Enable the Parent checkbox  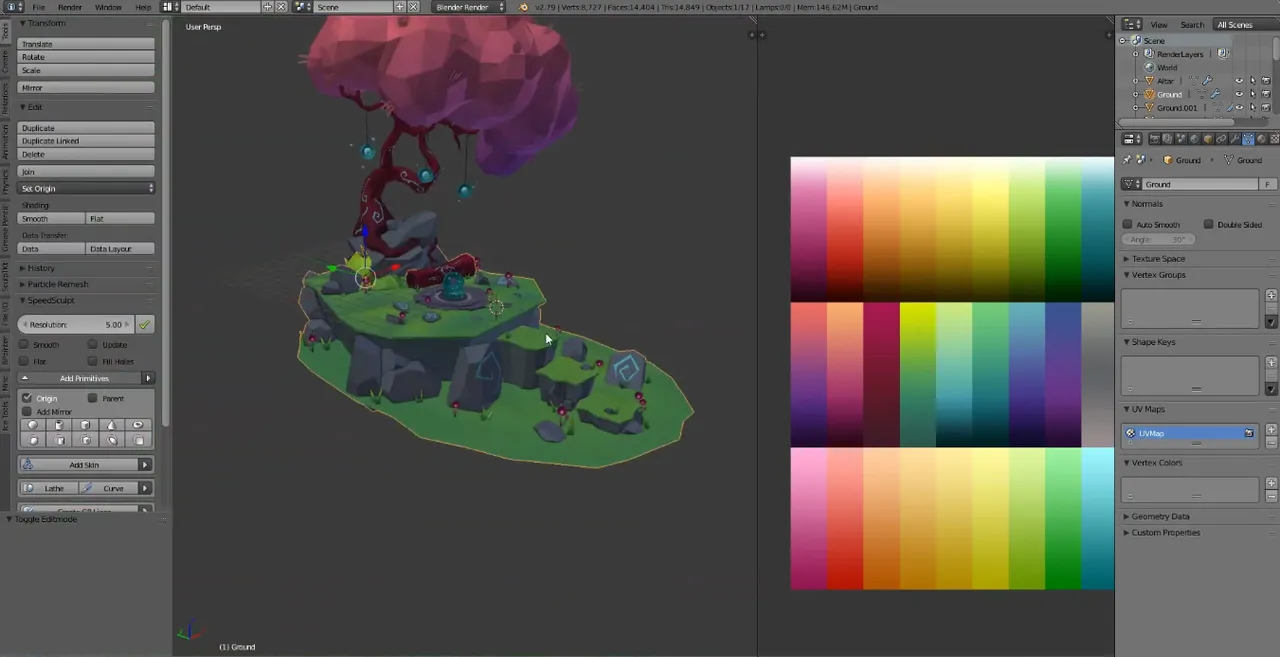(x=92, y=398)
